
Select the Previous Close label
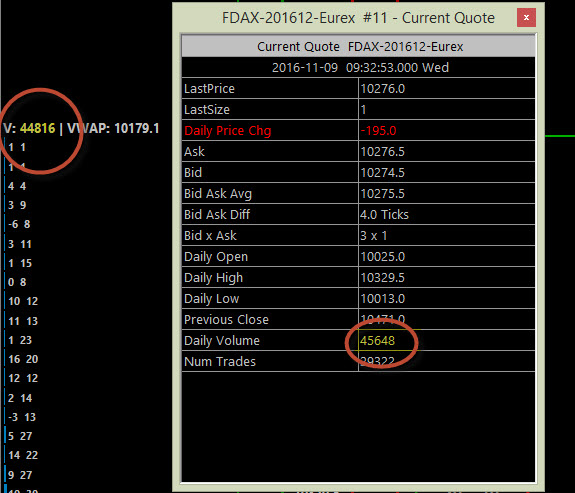pyautogui.click(x=226, y=319)
